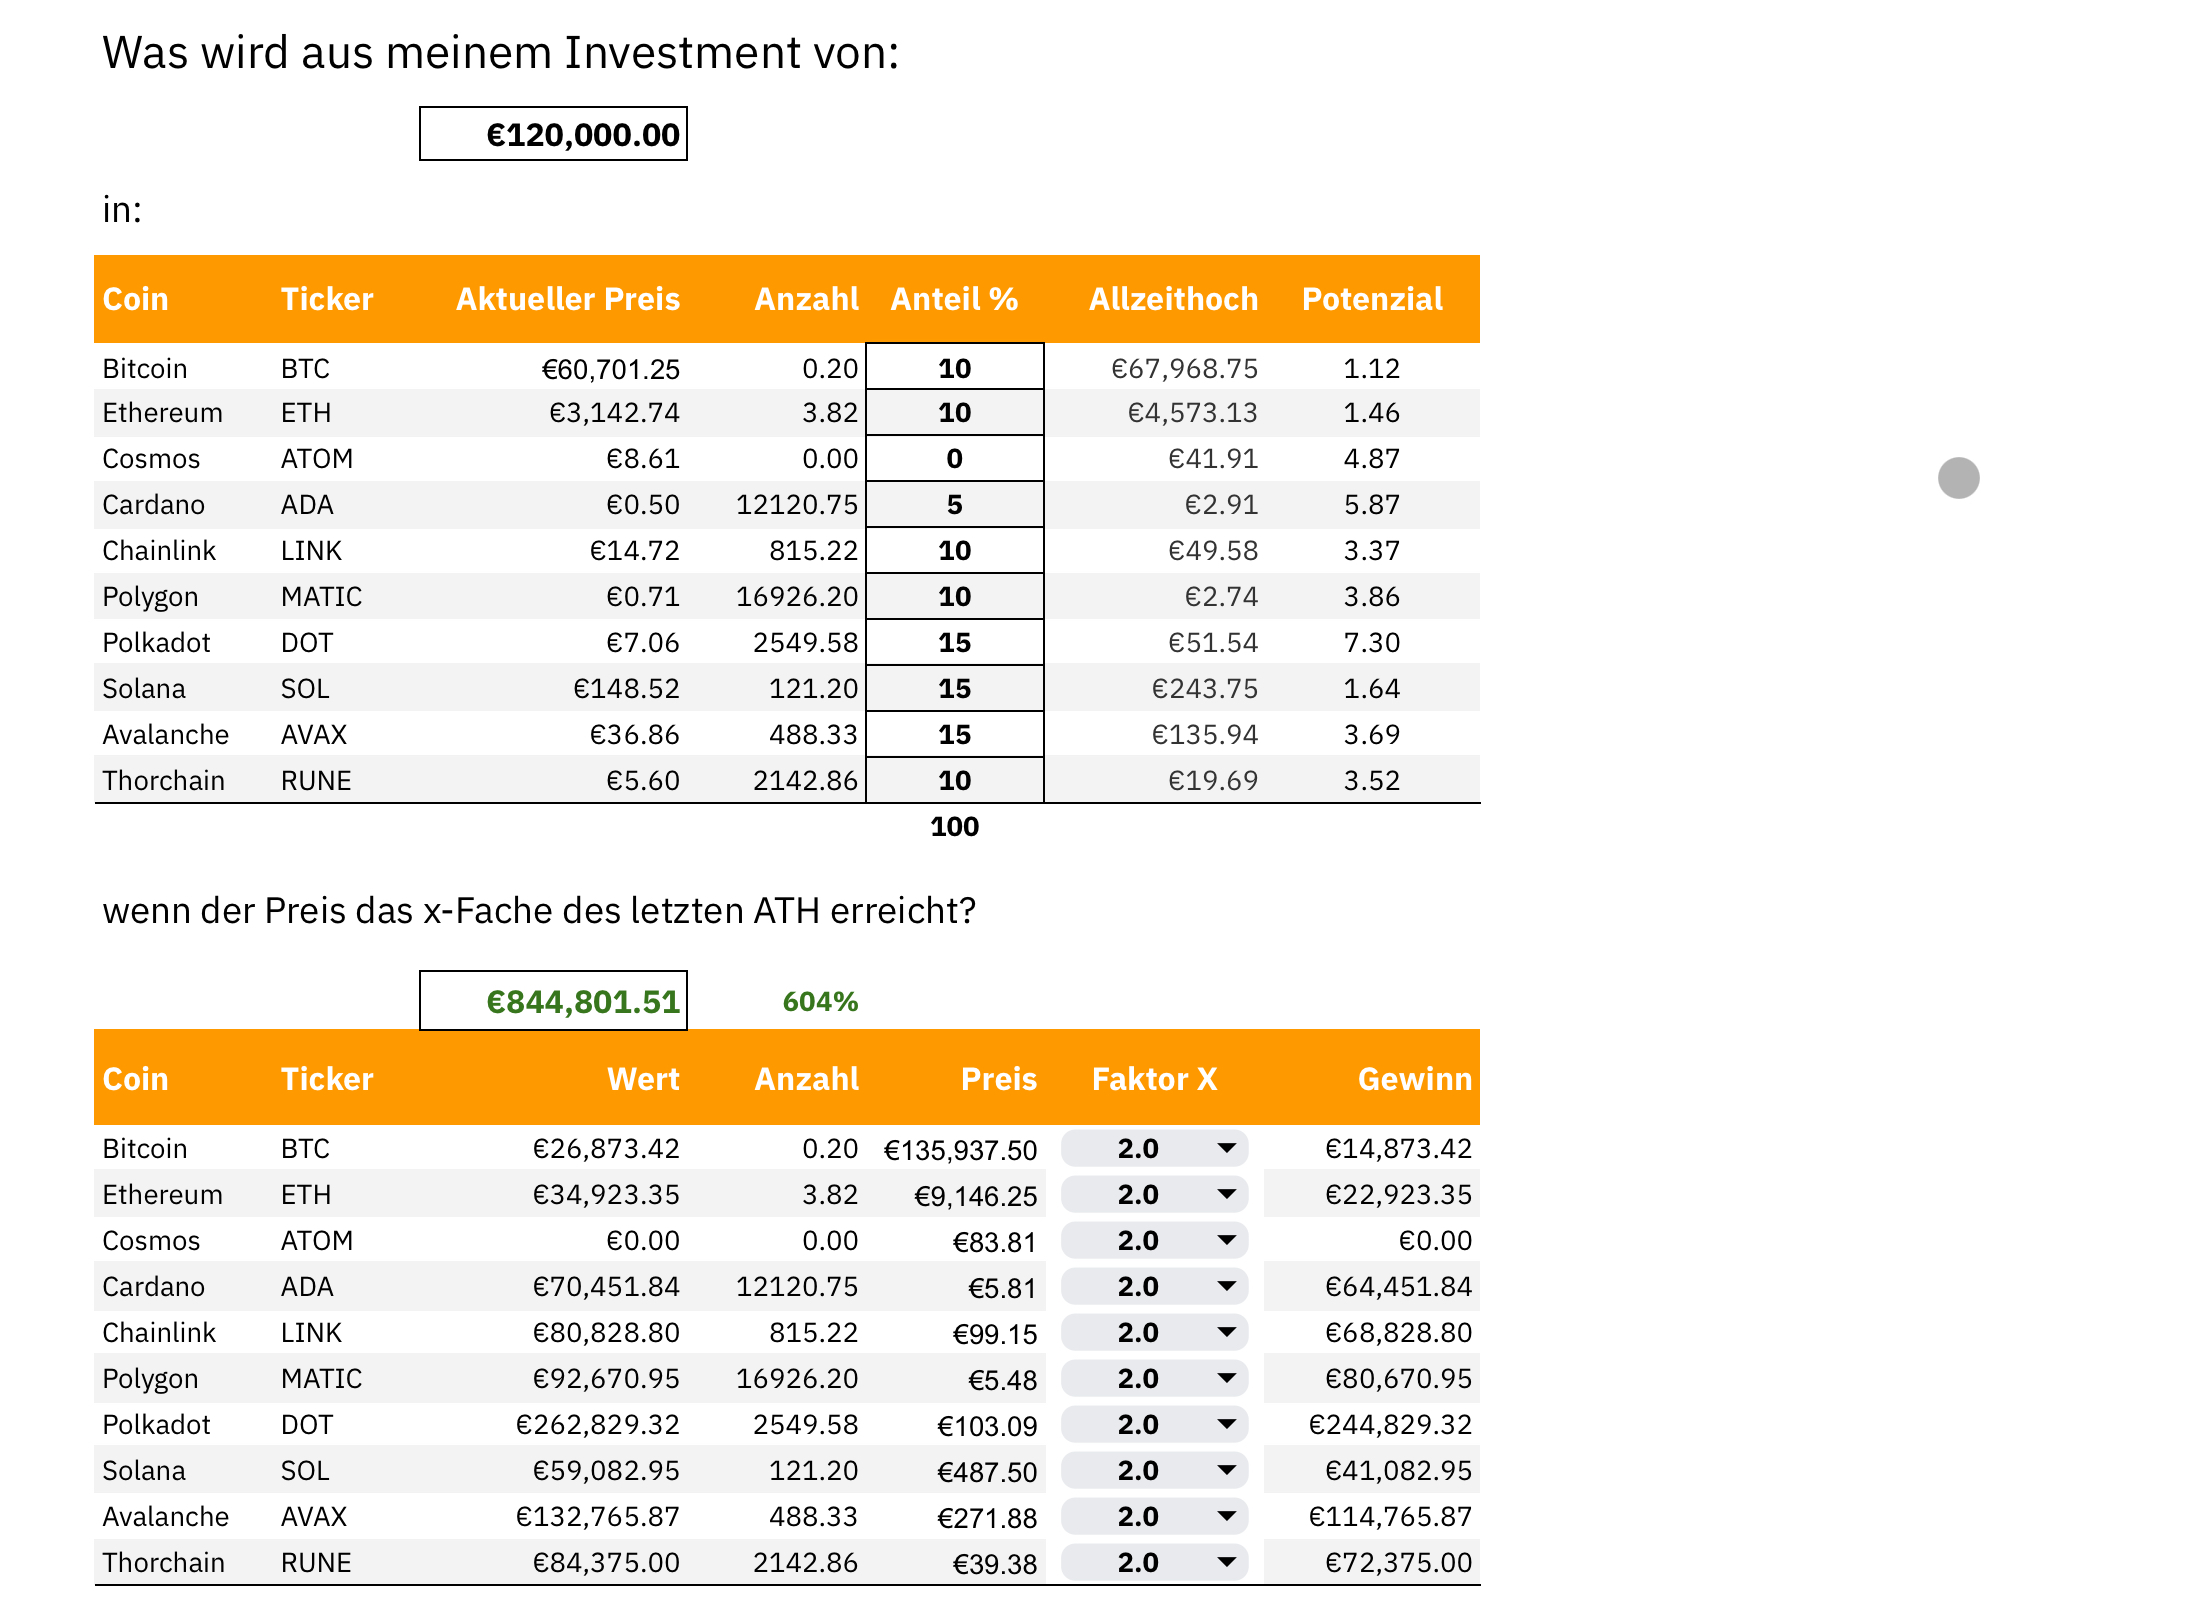Click the heading 'Was wird aus meinem Investment von:'
2204x1611 pixels.
(x=501, y=53)
